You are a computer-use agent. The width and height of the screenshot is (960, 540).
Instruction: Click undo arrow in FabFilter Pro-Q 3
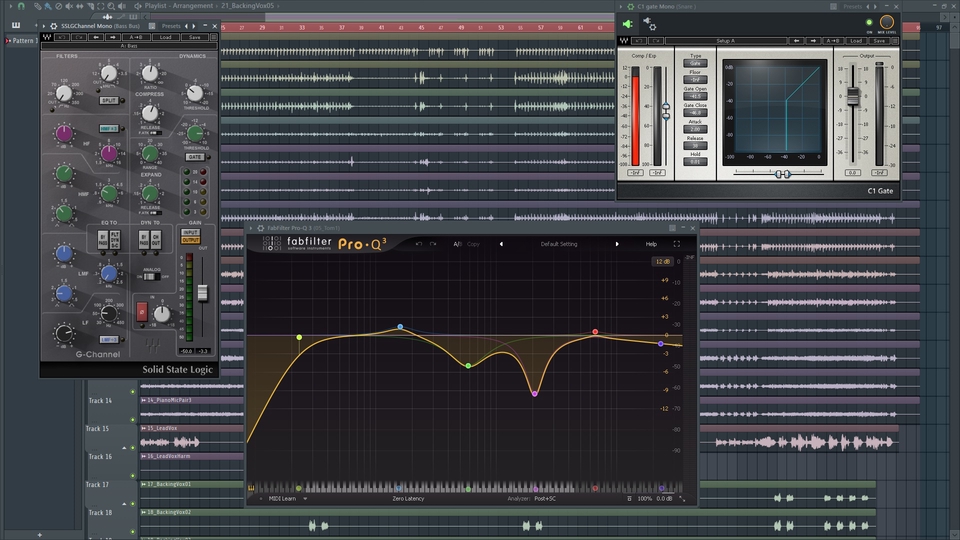[419, 244]
